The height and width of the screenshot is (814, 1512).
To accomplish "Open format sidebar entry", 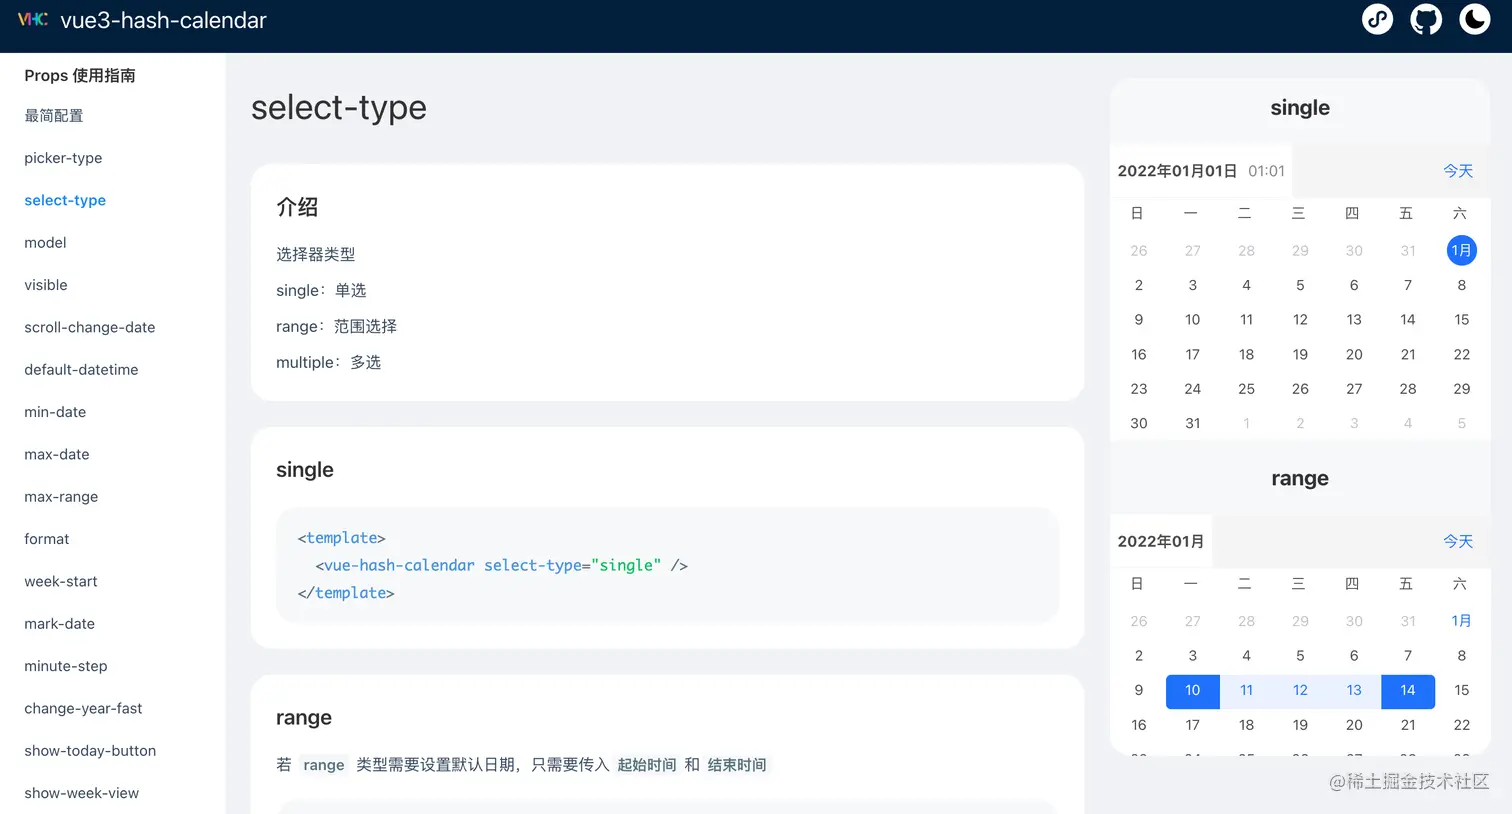I will 47,539.
